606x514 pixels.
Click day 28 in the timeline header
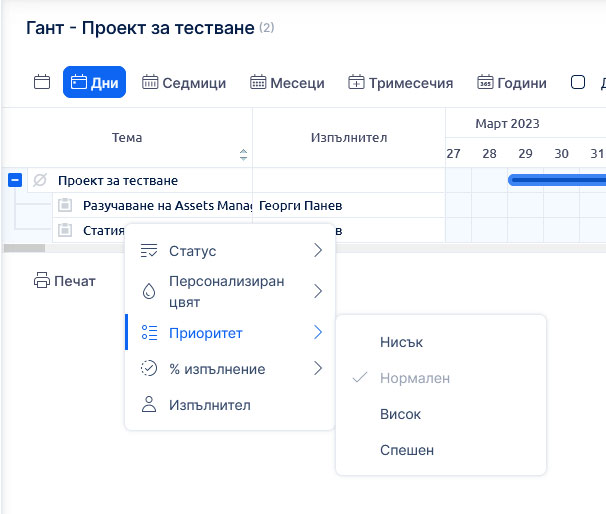click(x=489, y=153)
